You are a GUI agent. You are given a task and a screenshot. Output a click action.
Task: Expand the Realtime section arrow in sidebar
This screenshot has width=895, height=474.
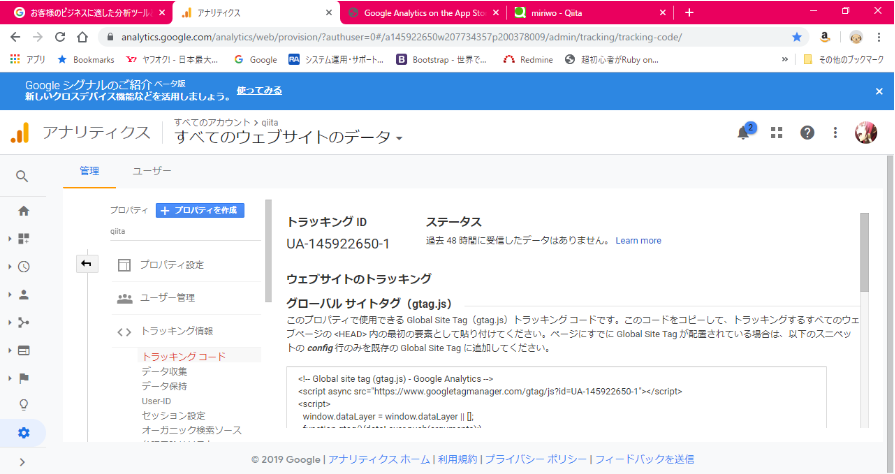(9, 267)
